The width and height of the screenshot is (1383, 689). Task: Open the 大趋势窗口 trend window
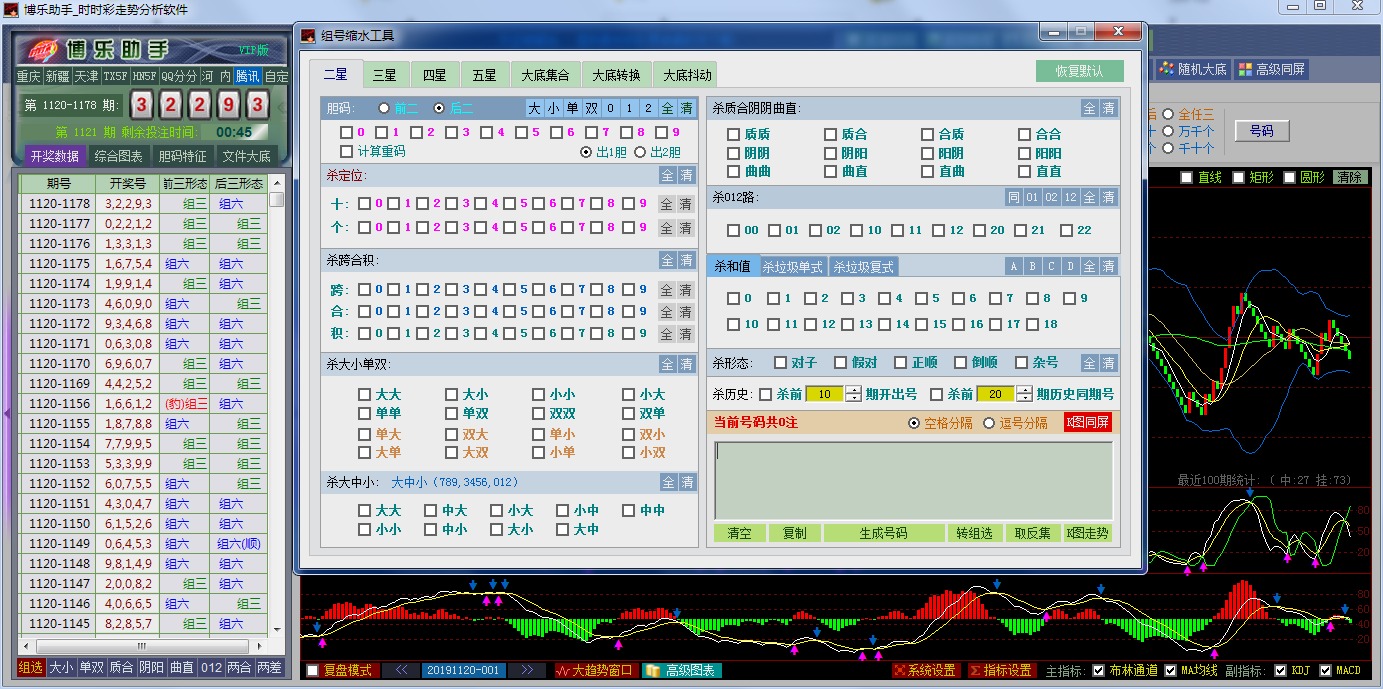(595, 670)
